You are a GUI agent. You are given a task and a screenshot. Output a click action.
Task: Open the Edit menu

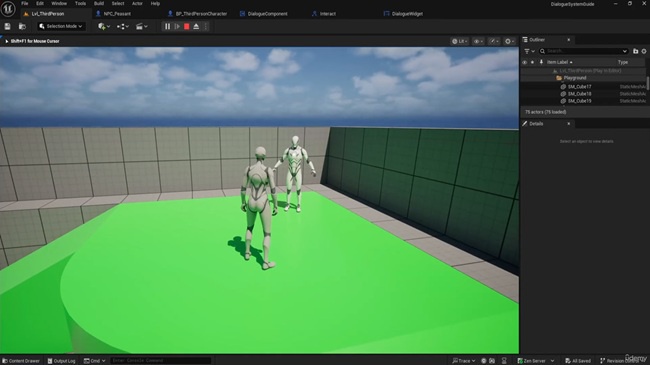(x=40, y=3)
